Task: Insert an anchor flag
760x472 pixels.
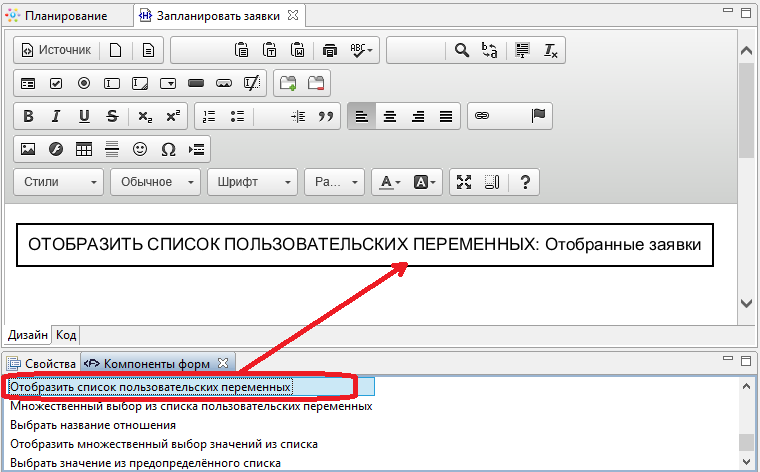Action: point(538,116)
